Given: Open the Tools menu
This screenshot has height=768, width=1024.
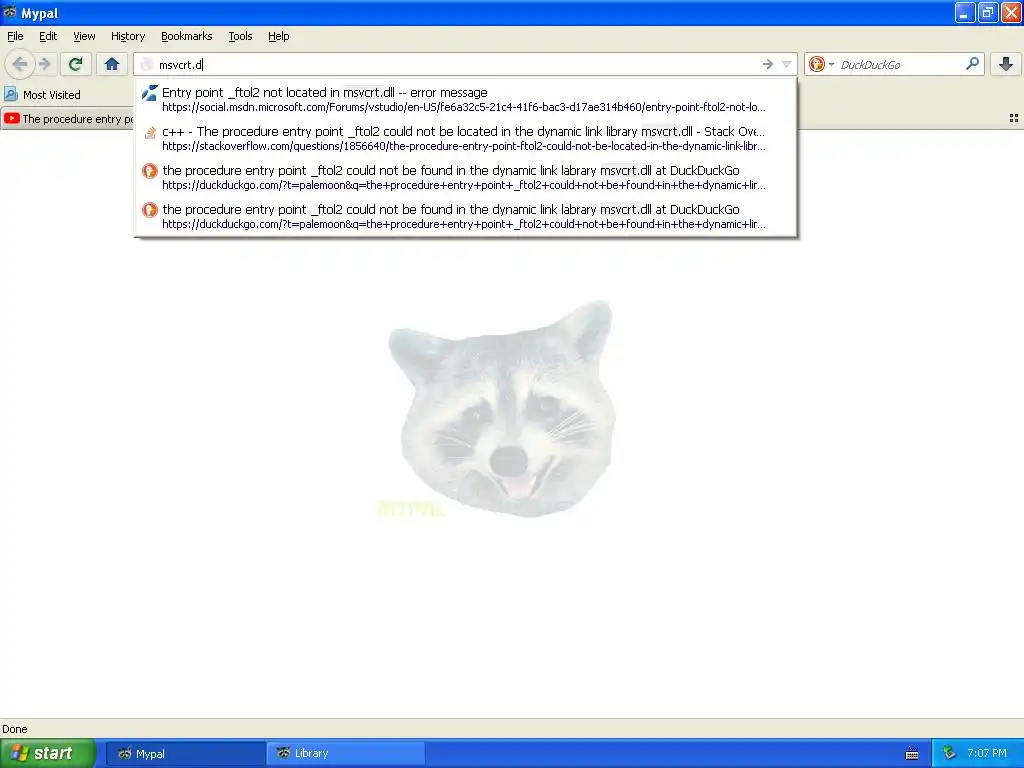Looking at the screenshot, I should point(240,36).
